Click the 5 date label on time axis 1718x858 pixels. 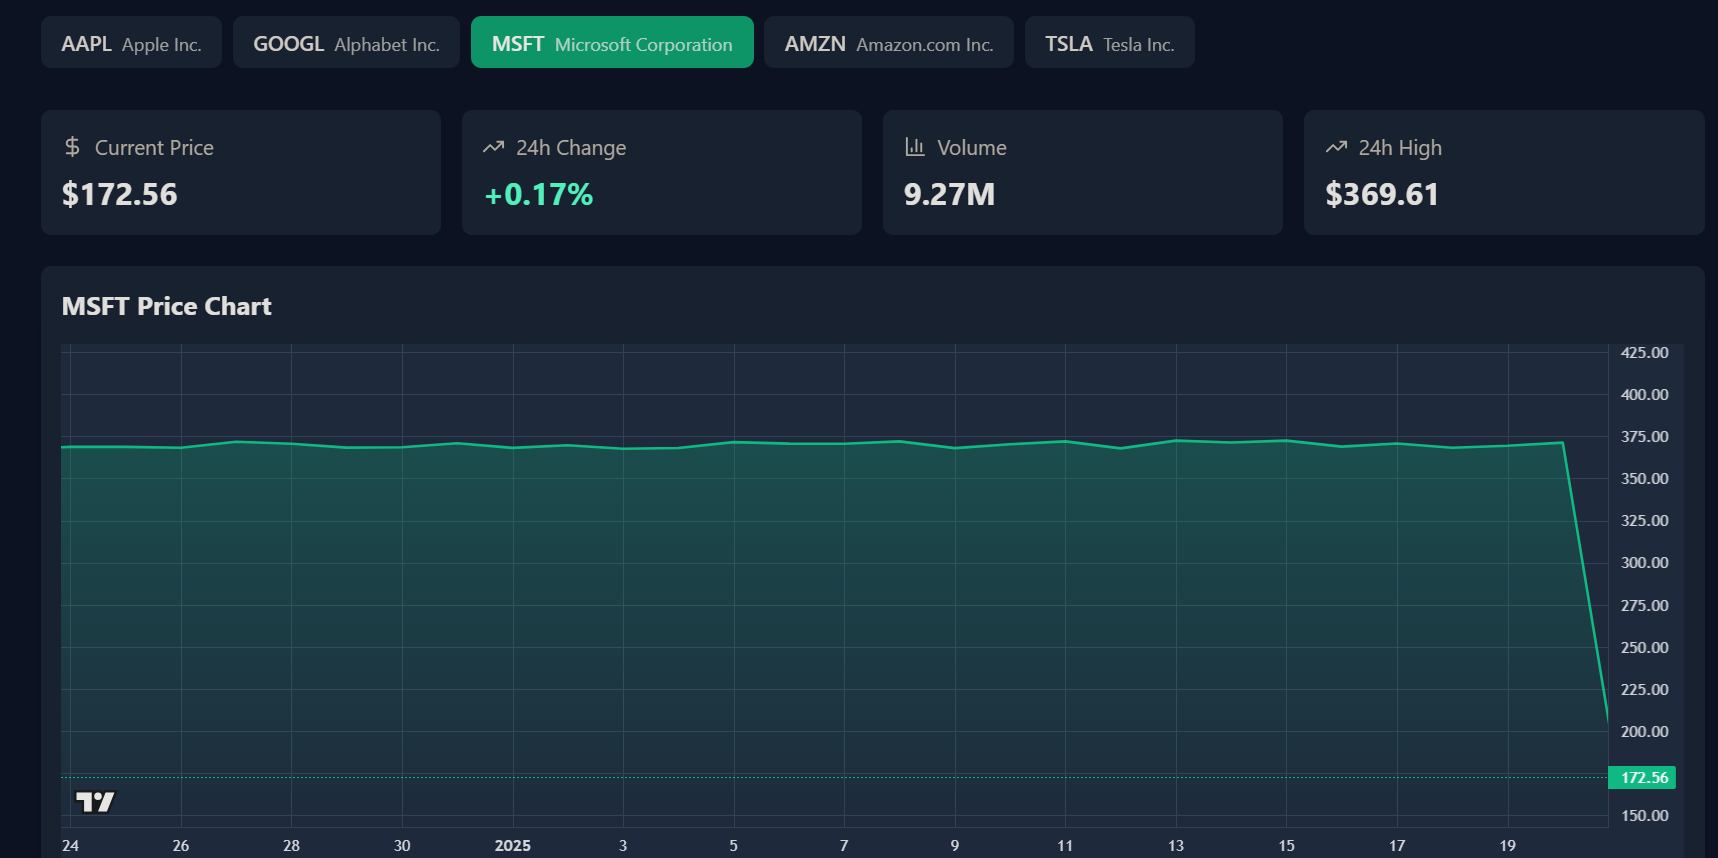[x=734, y=845]
